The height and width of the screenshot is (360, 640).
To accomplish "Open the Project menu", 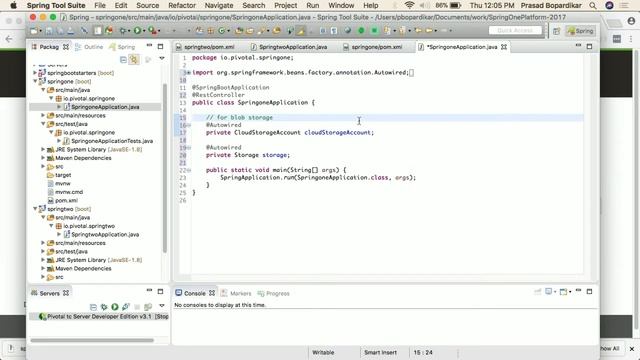I will 285,5.
